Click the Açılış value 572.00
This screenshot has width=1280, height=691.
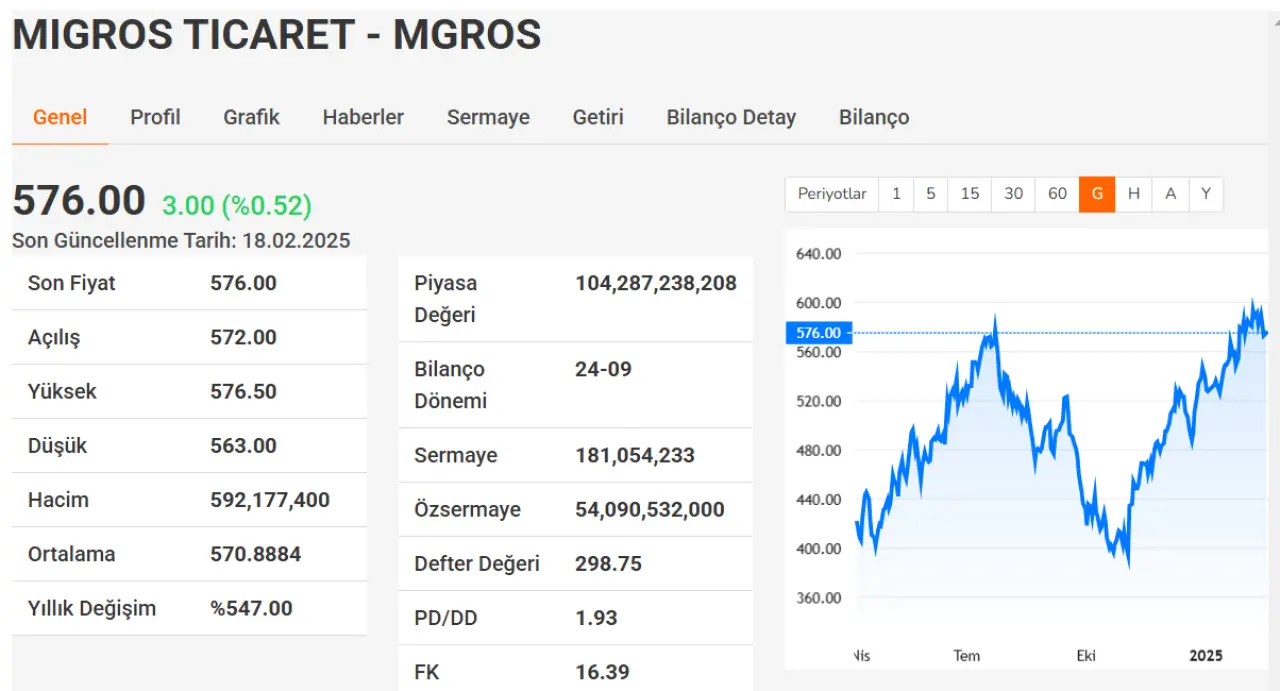pyautogui.click(x=243, y=337)
